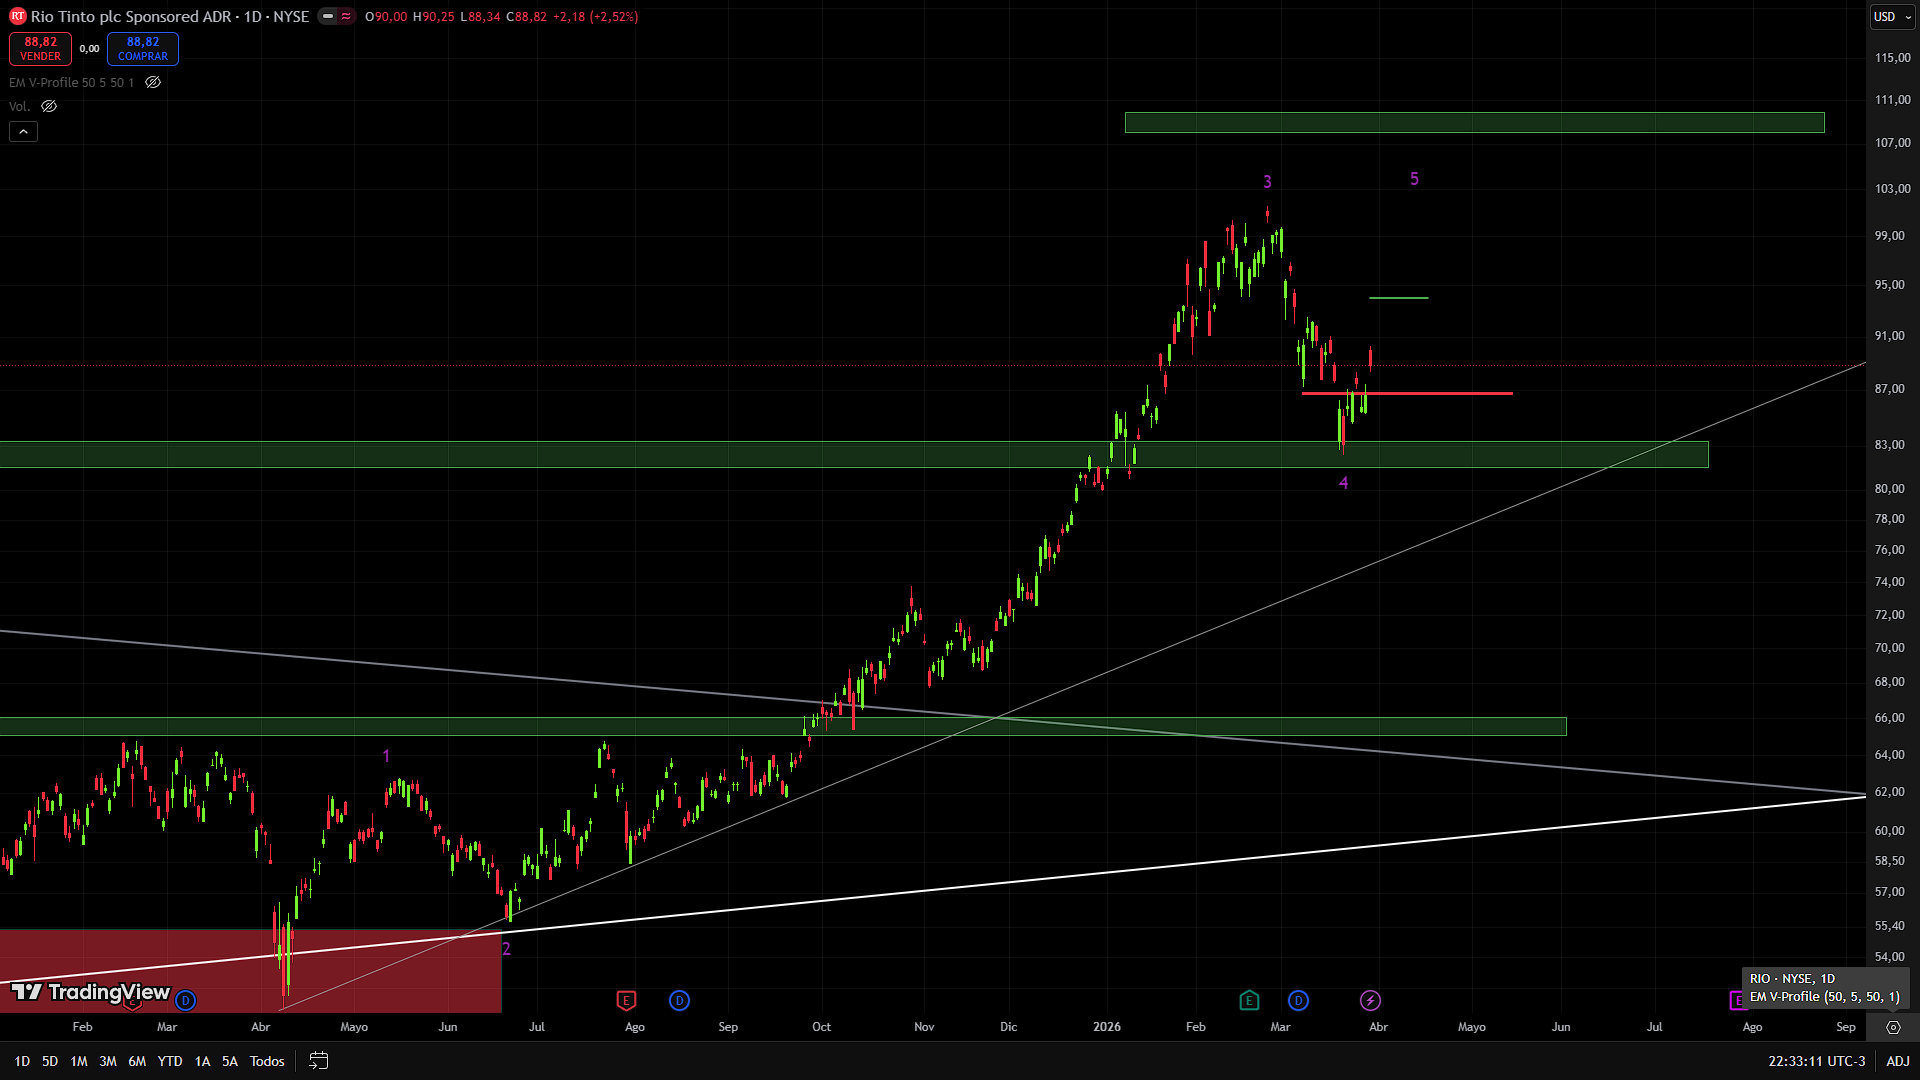Click the Rio Tinto RT logo icon
The width and height of the screenshot is (1920, 1080).
17,16
